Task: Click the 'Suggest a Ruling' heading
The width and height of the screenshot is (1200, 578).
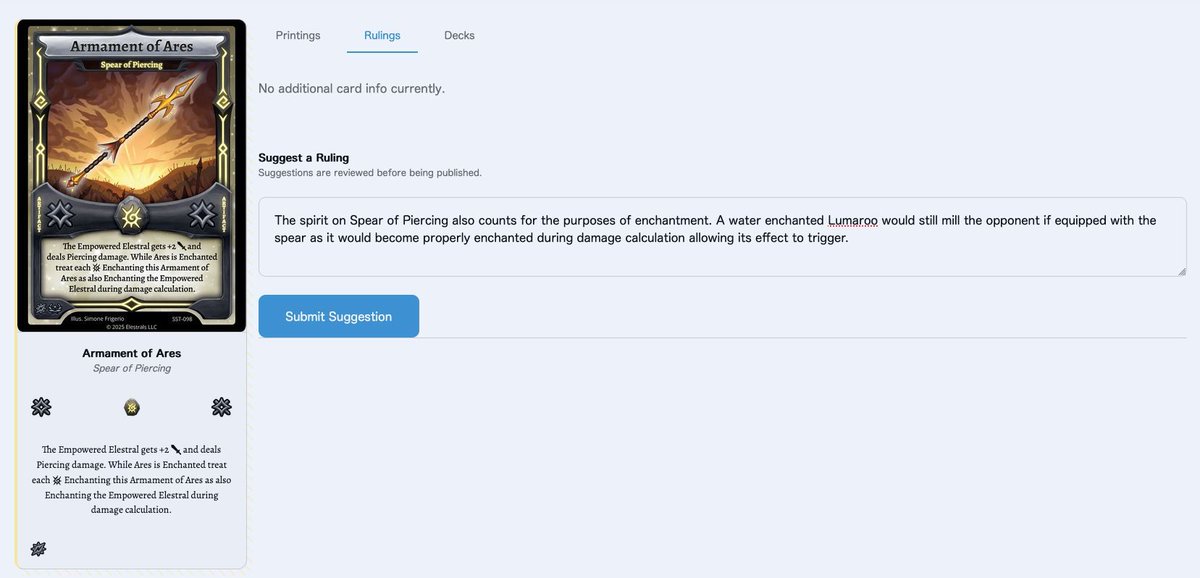Action: point(304,158)
